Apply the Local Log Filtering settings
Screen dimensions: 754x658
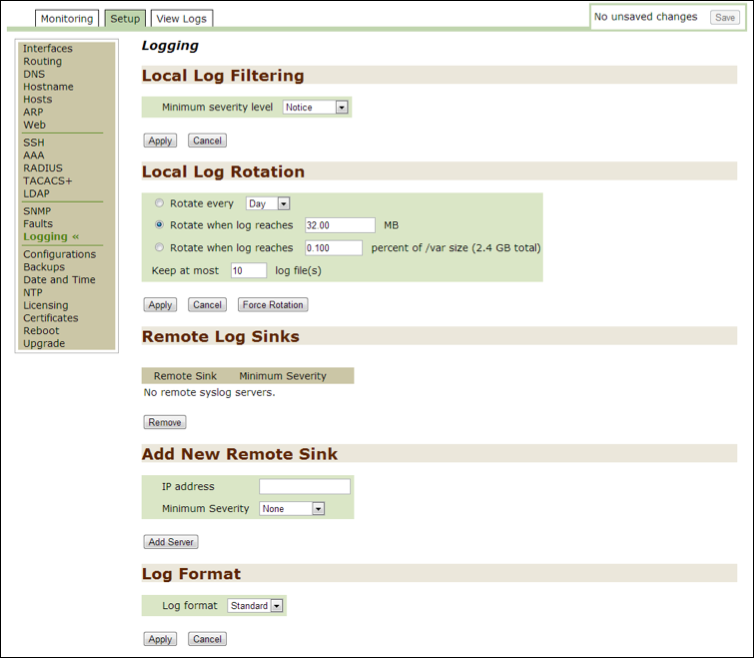point(160,141)
